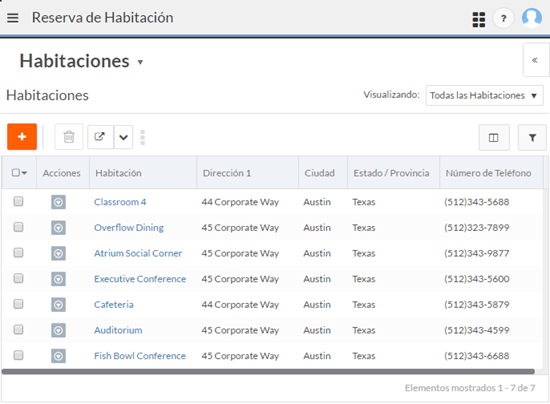Viewport: 550px width, 404px height.
Task: Toggle the header select-all checkbox
Action: coord(16,173)
